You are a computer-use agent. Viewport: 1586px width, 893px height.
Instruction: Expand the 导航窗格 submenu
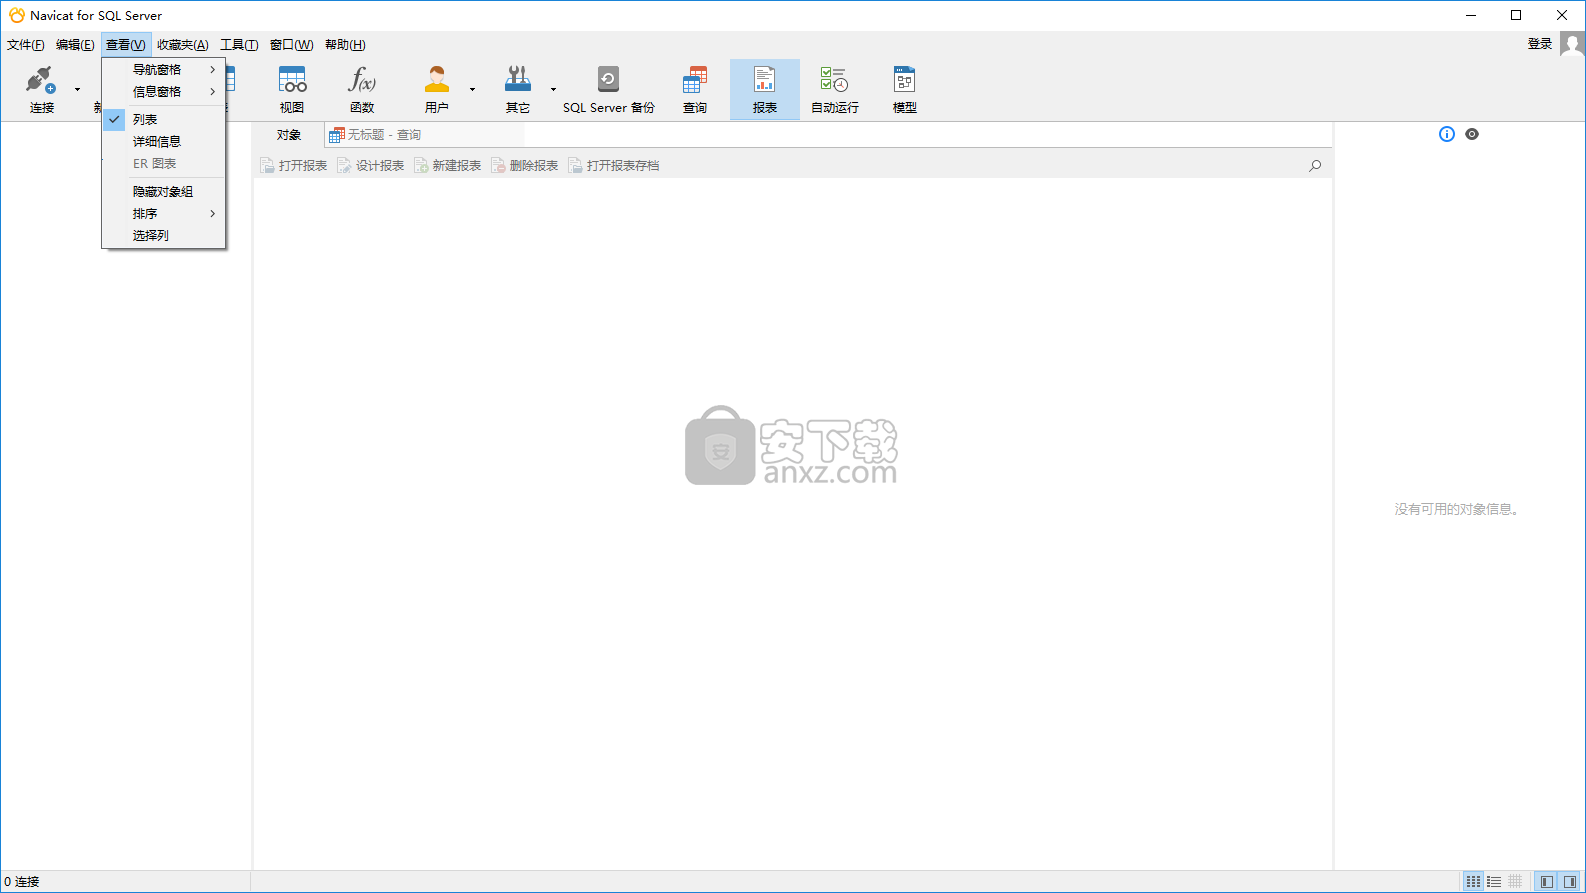click(x=164, y=69)
